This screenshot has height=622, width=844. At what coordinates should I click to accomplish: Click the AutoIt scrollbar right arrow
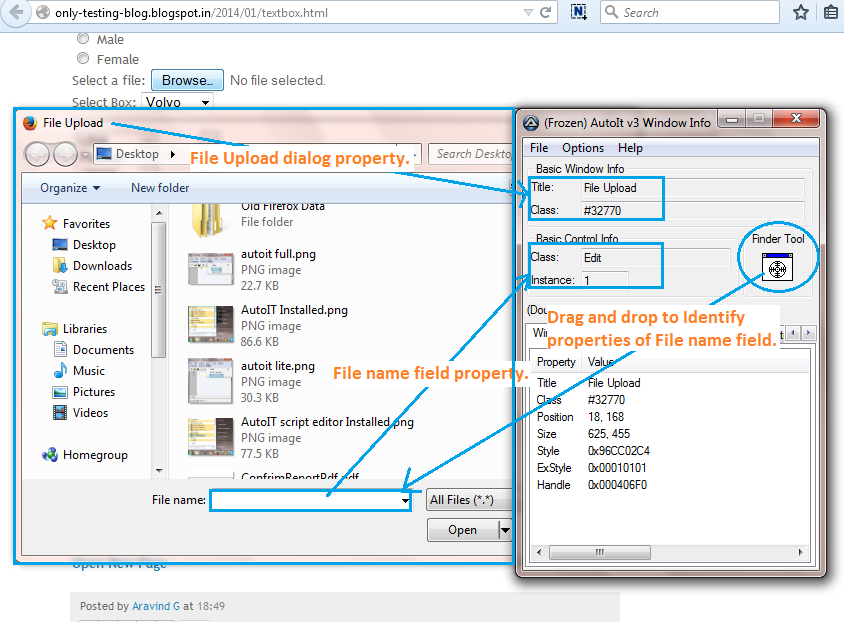click(800, 552)
